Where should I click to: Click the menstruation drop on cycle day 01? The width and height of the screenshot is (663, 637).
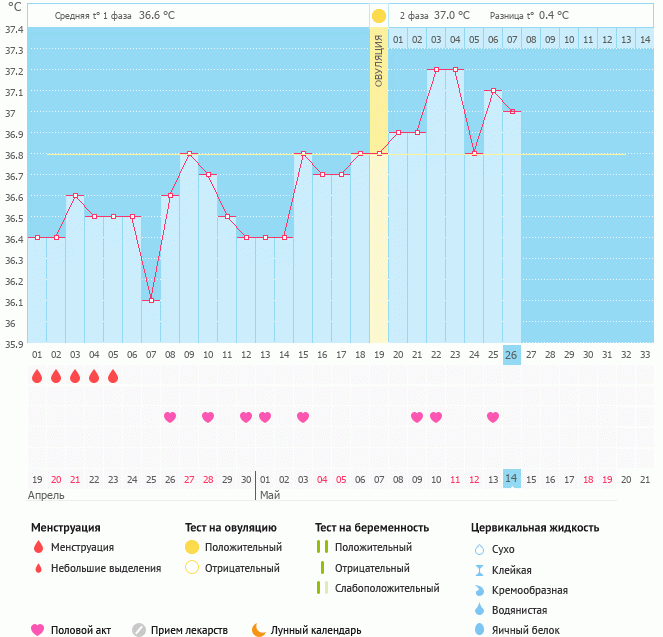(x=37, y=377)
